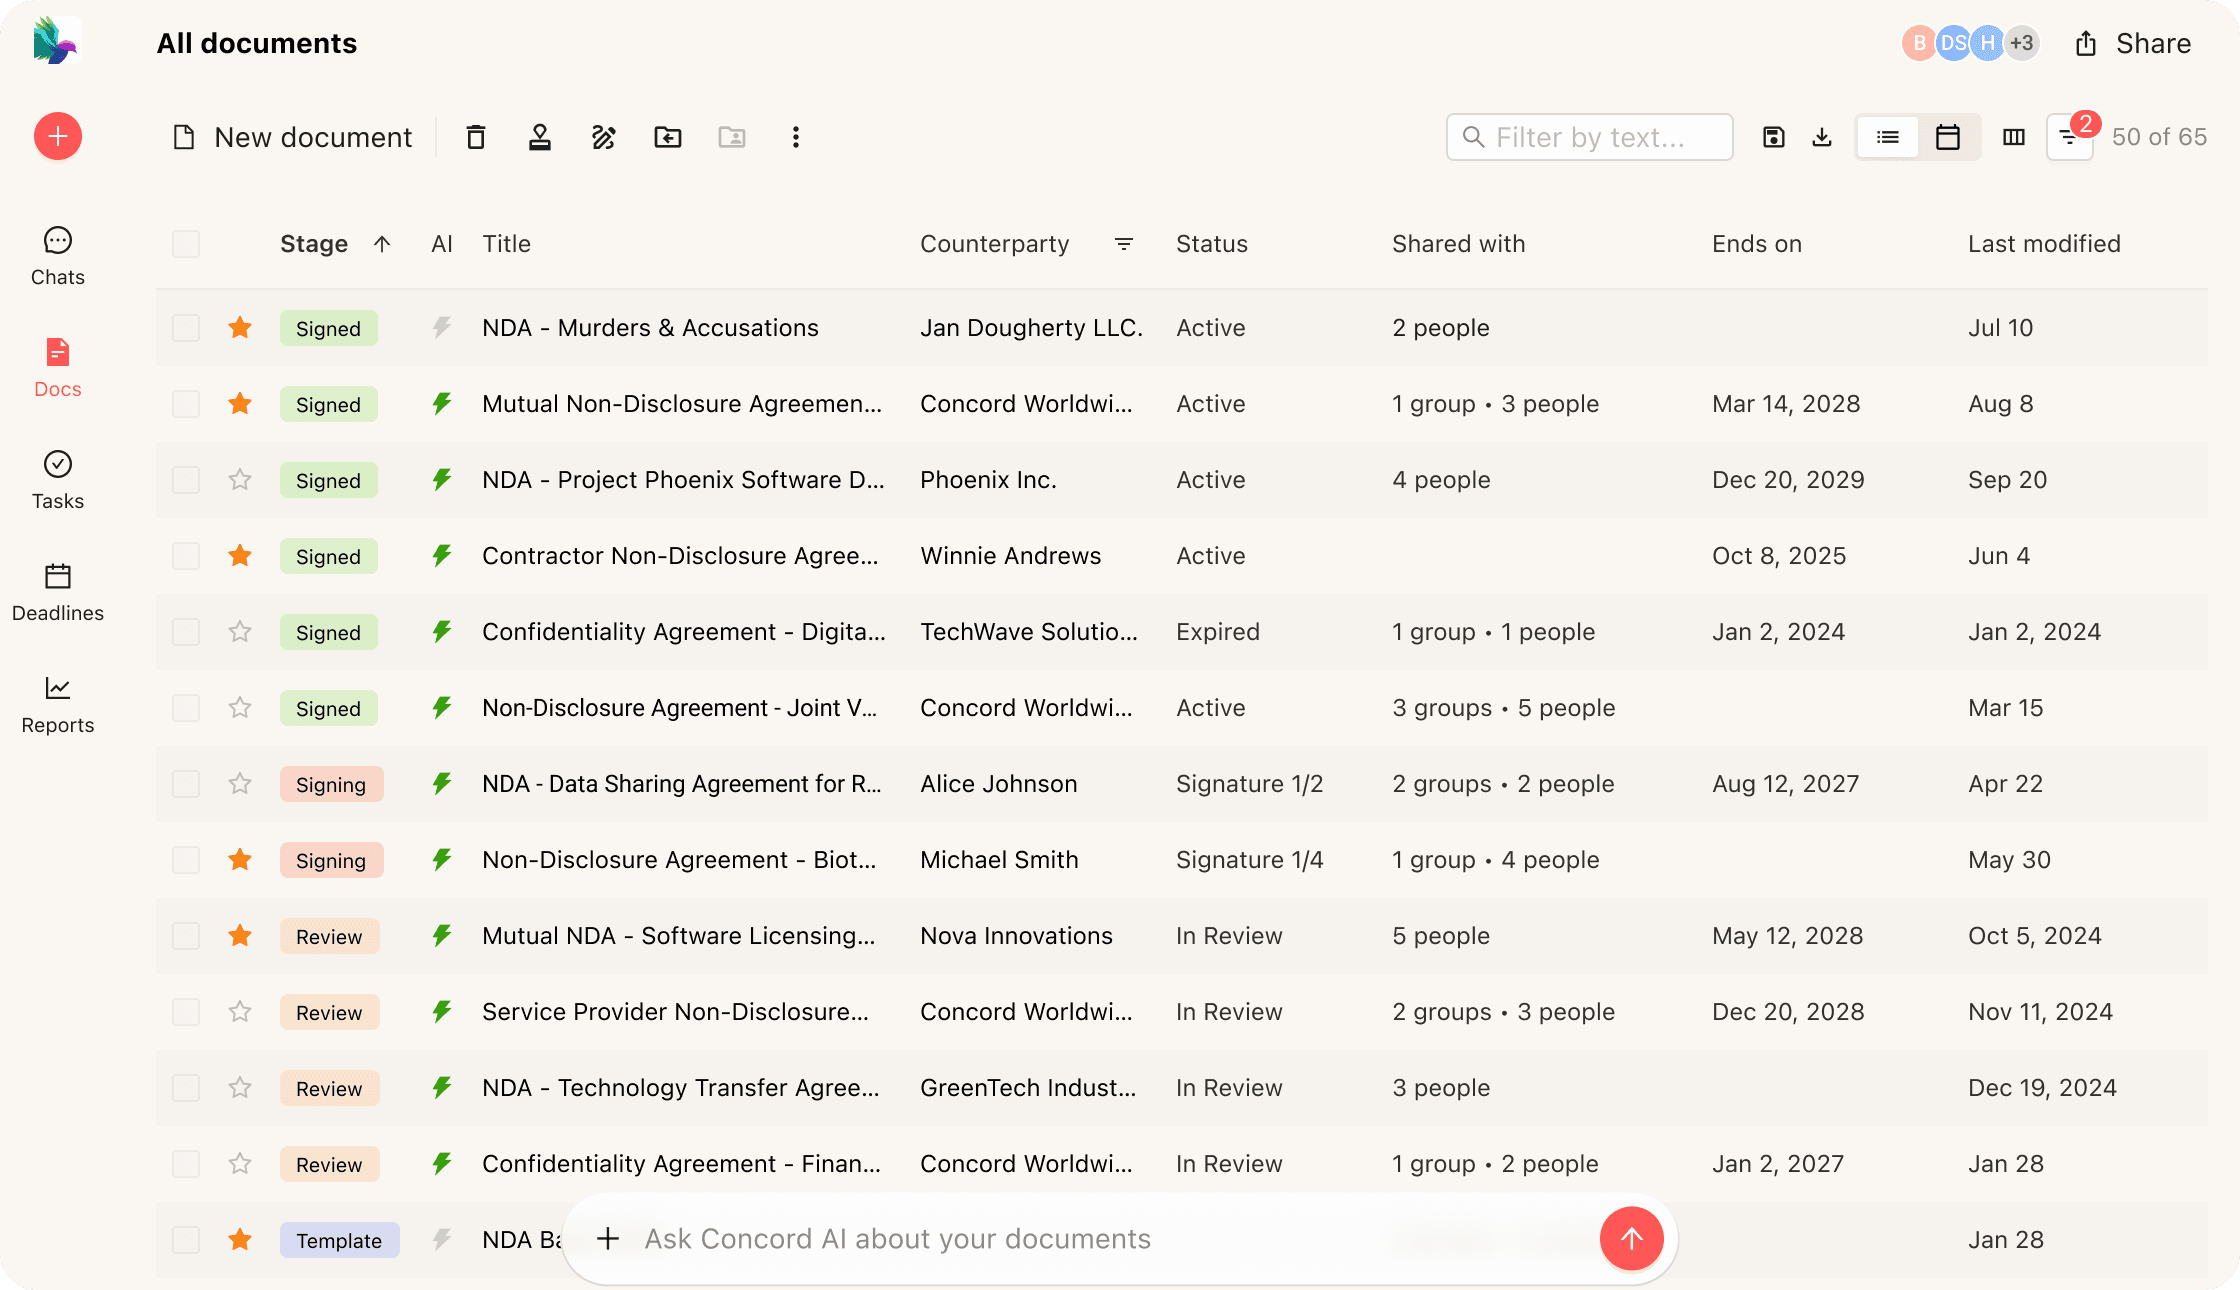The height and width of the screenshot is (1290, 2240).
Task: Click the move-to-folder icon in toolbar
Action: coord(668,137)
